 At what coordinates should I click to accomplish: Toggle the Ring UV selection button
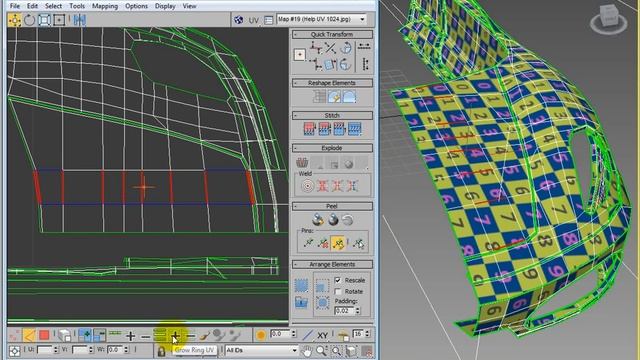click(x=160, y=336)
